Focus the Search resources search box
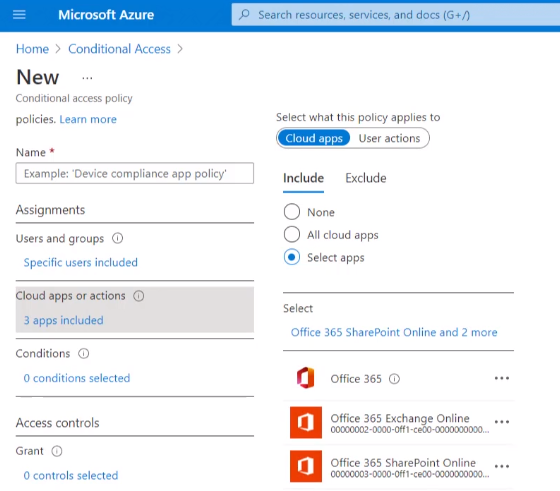The image size is (560, 491). point(396,15)
